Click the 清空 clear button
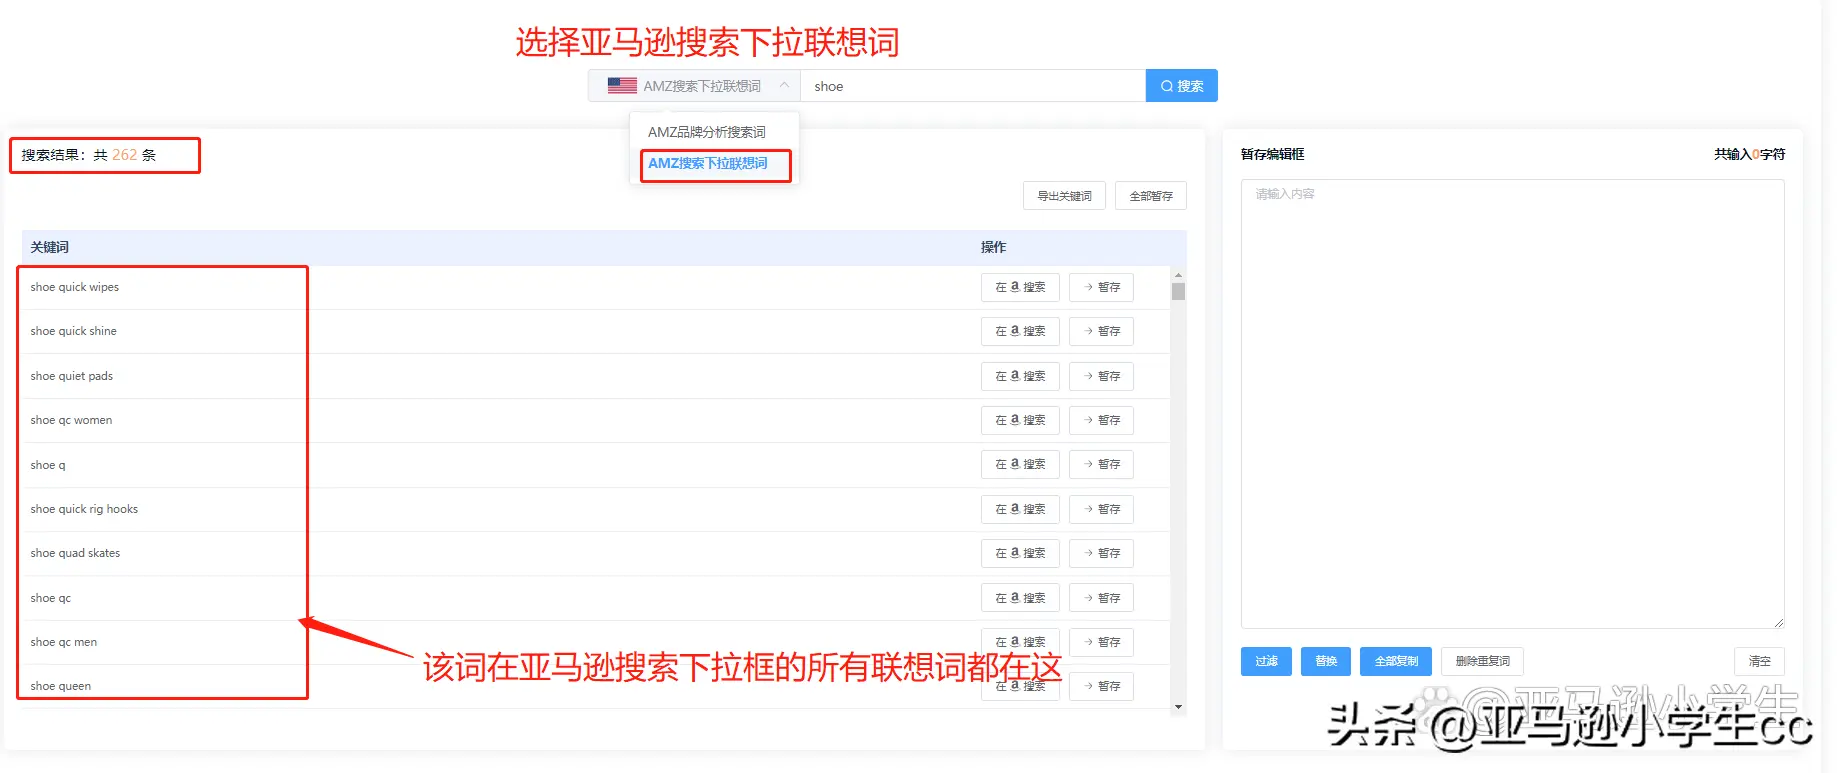The height and width of the screenshot is (773, 1837). (x=1759, y=661)
